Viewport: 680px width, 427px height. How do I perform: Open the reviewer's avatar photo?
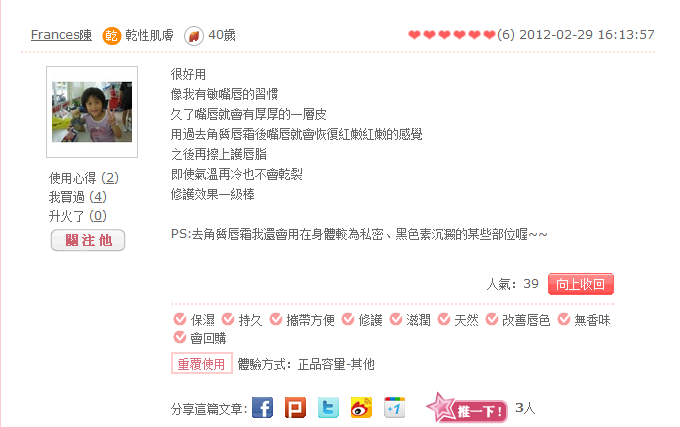point(92,112)
